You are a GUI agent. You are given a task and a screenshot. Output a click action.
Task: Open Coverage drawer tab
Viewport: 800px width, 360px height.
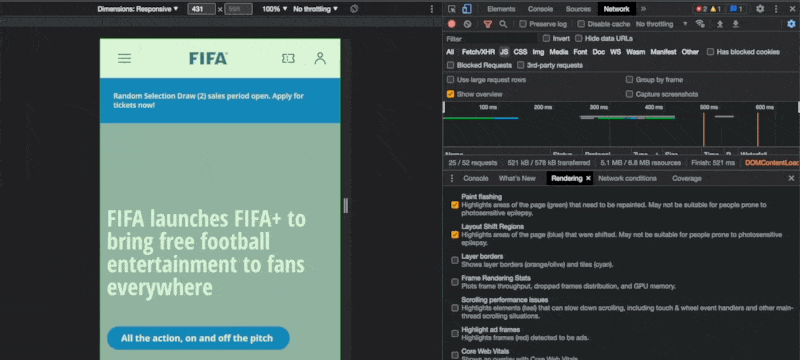(x=687, y=178)
